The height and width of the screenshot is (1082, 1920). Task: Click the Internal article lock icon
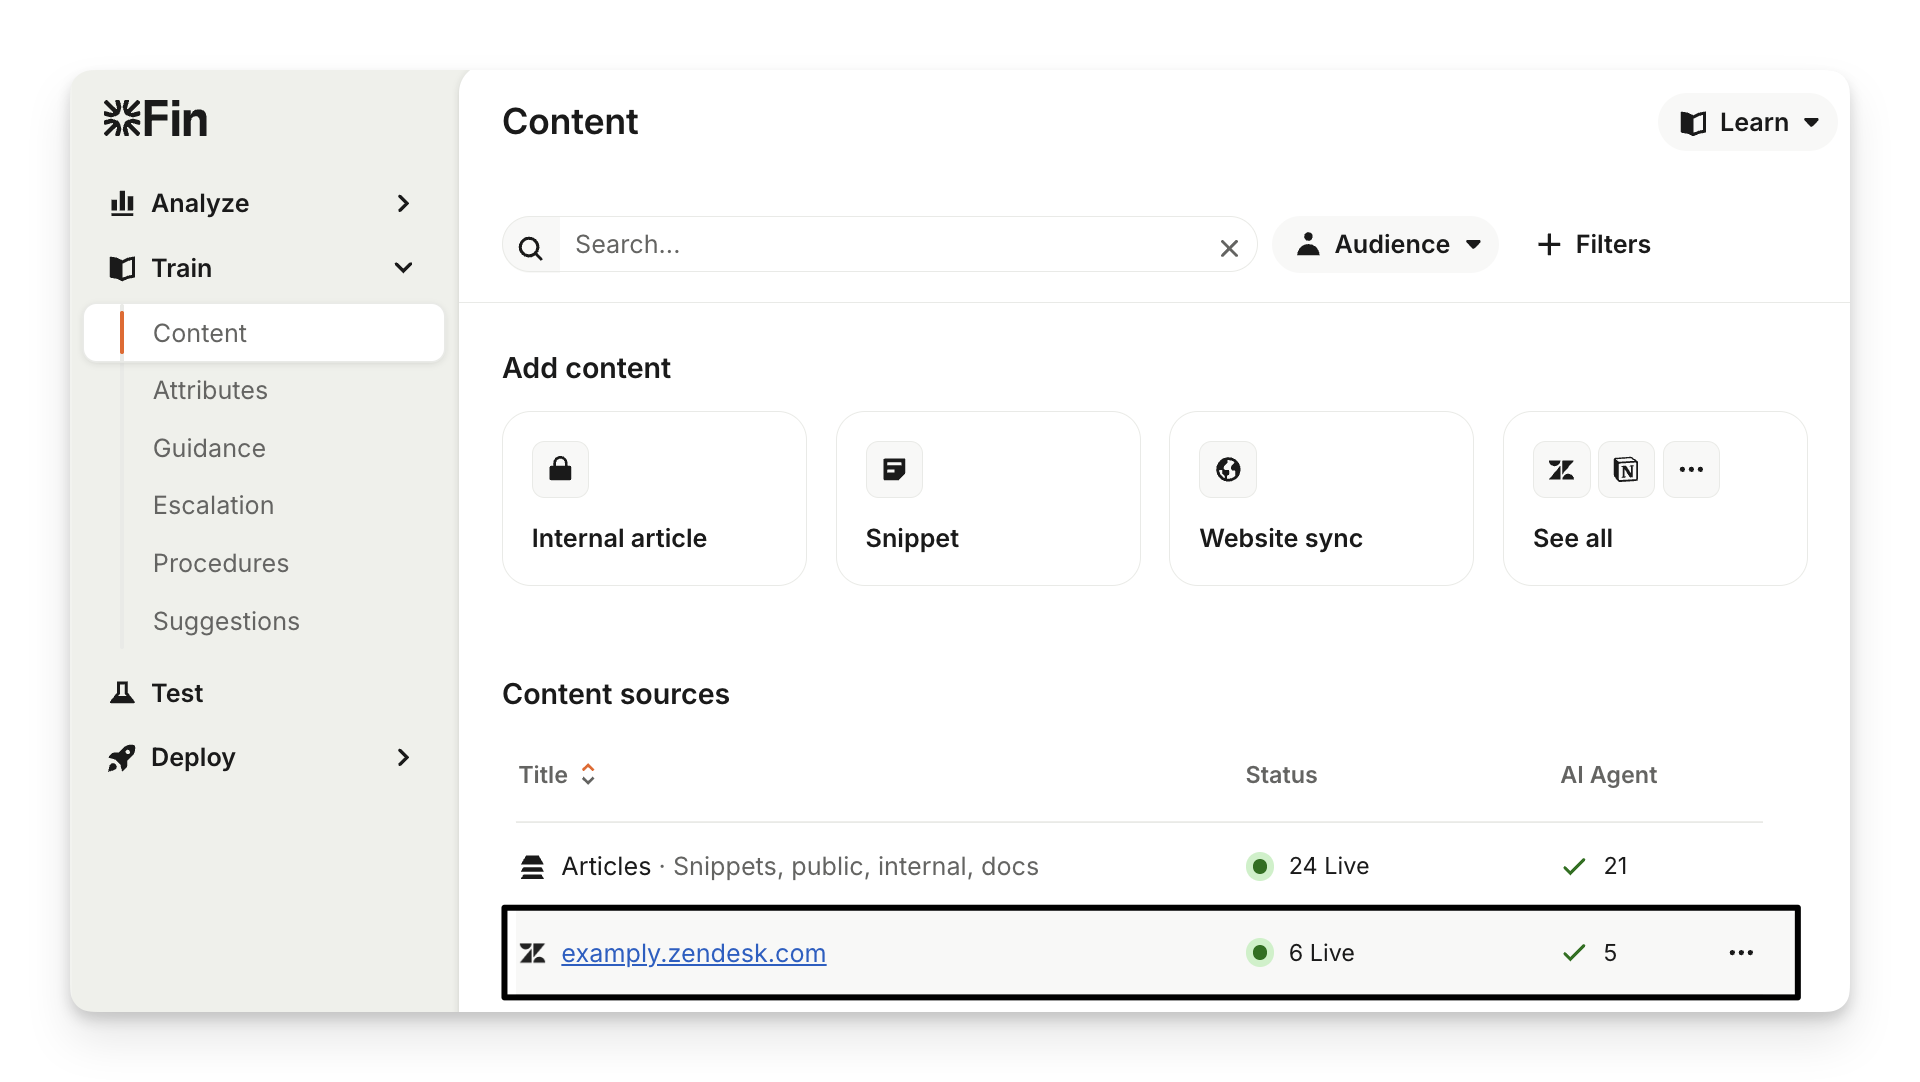(x=560, y=469)
